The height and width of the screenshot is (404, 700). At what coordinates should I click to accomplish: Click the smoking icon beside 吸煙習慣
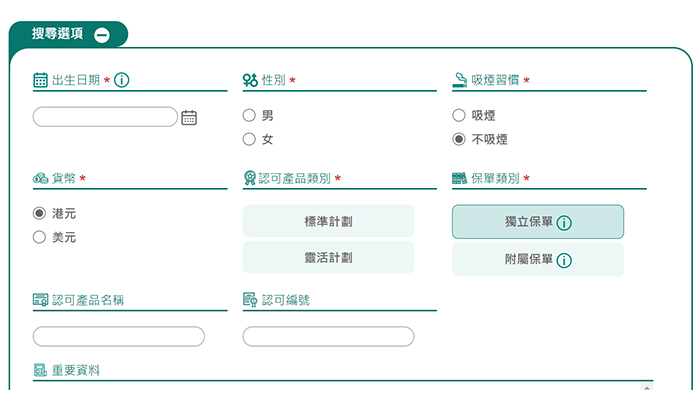(460, 80)
